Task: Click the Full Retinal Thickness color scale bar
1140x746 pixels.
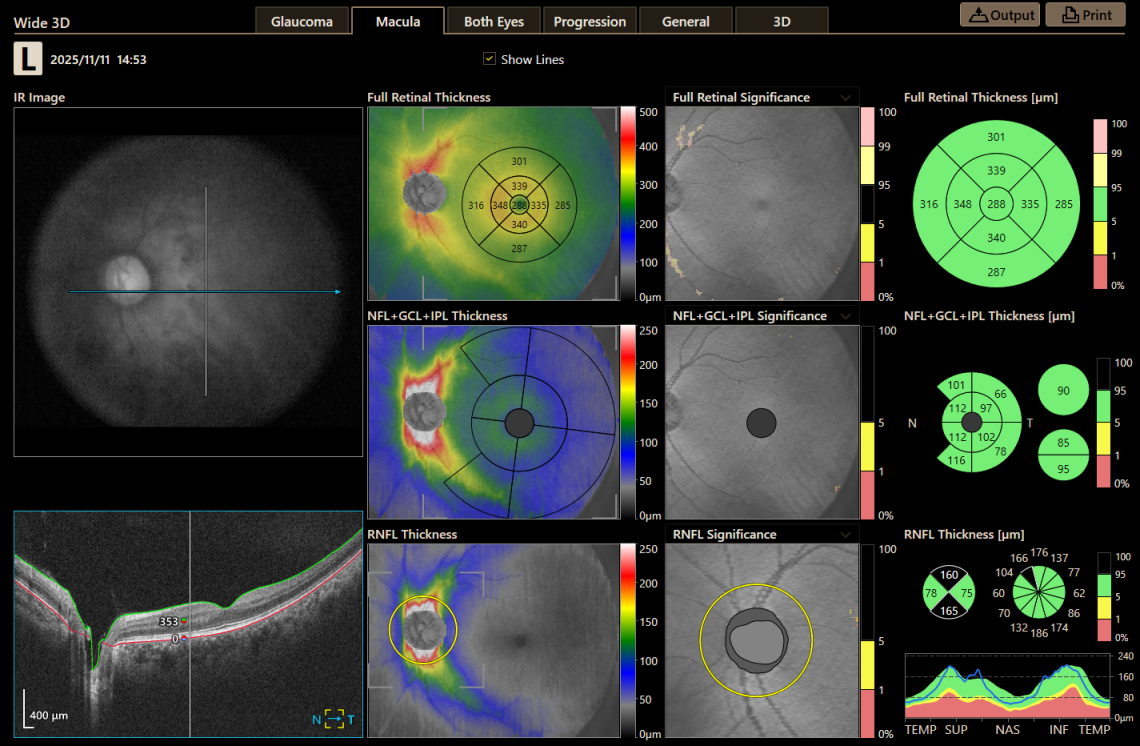Action: pyautogui.click(x=631, y=200)
